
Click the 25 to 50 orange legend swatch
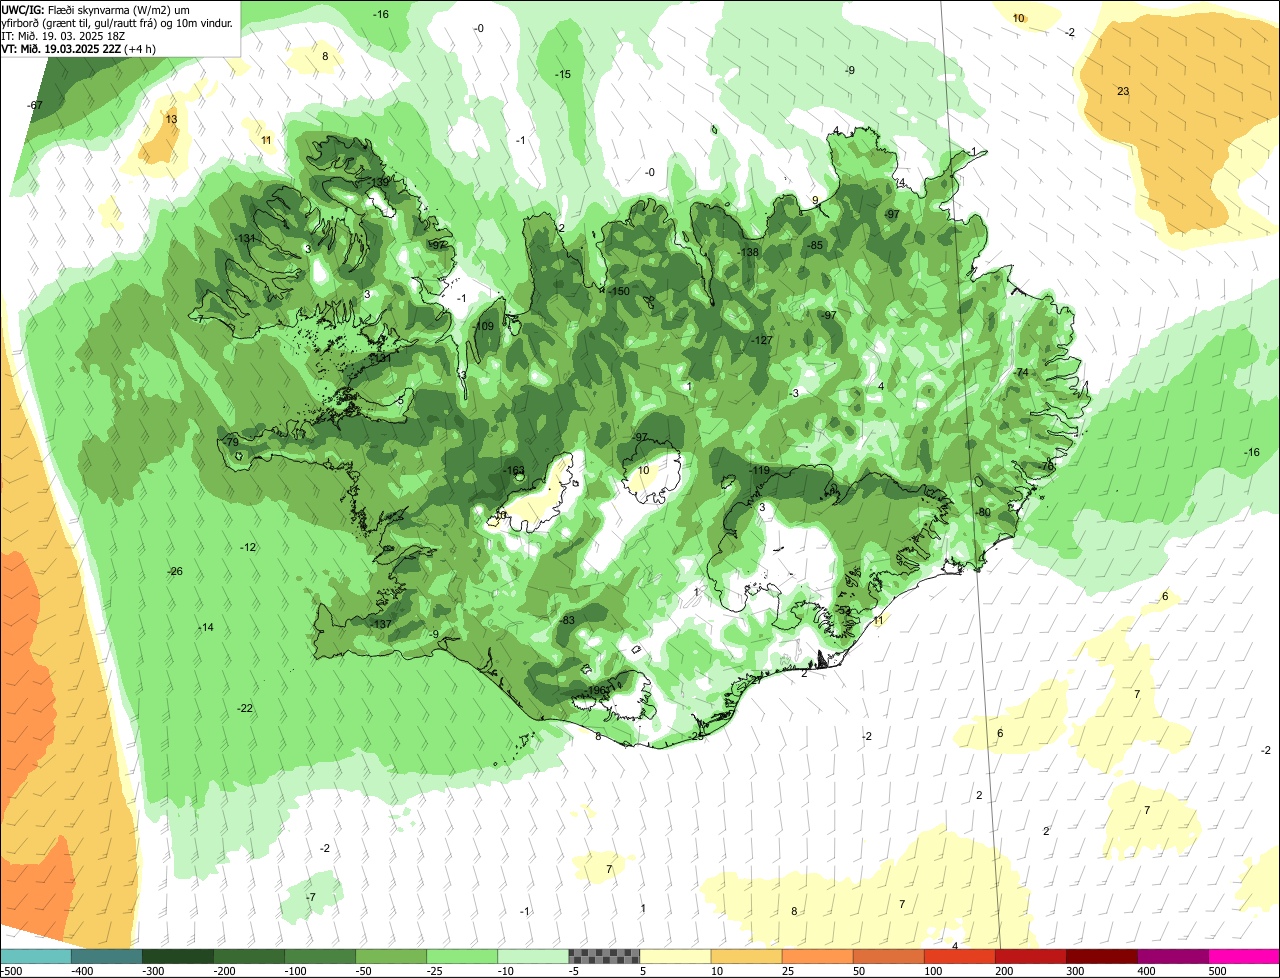coord(818,956)
